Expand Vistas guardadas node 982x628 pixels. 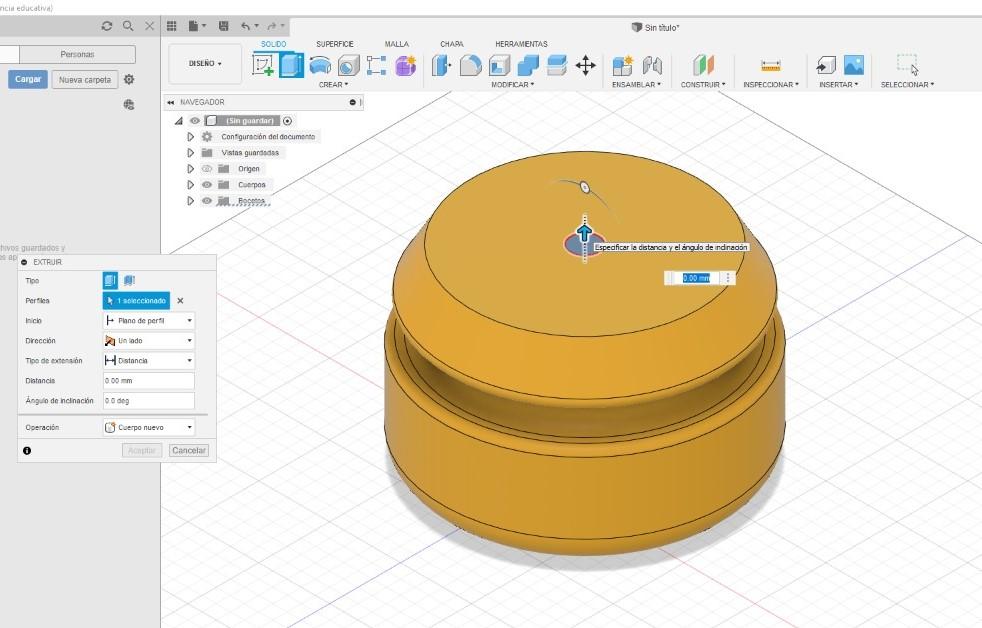(x=190, y=153)
